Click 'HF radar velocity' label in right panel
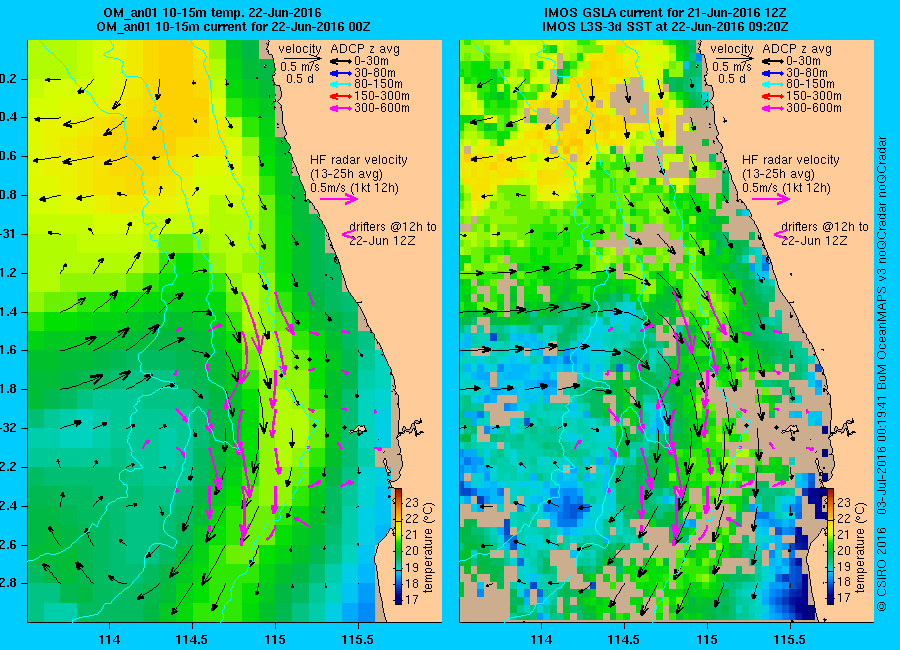Viewport: 900px width, 650px height. tap(791, 160)
